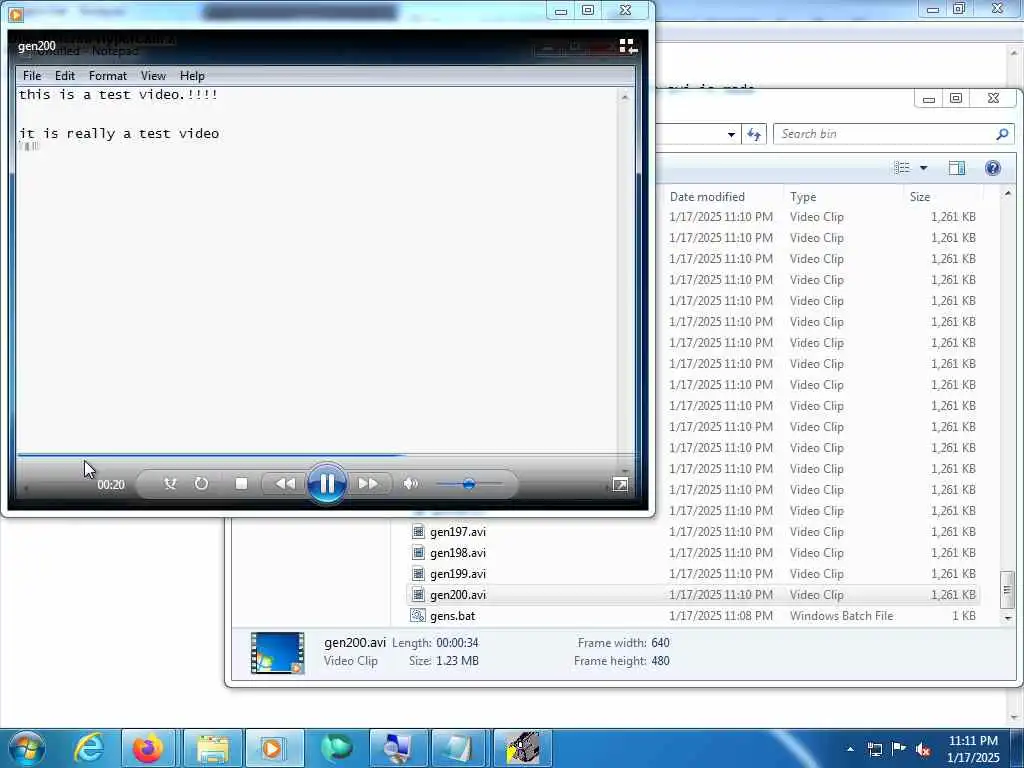Open green globe application in taskbar
This screenshot has width=1024, height=768.
click(336, 748)
